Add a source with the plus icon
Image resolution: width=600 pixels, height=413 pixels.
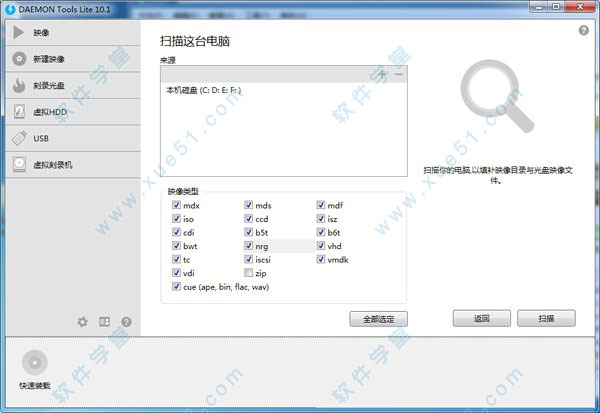pos(382,74)
